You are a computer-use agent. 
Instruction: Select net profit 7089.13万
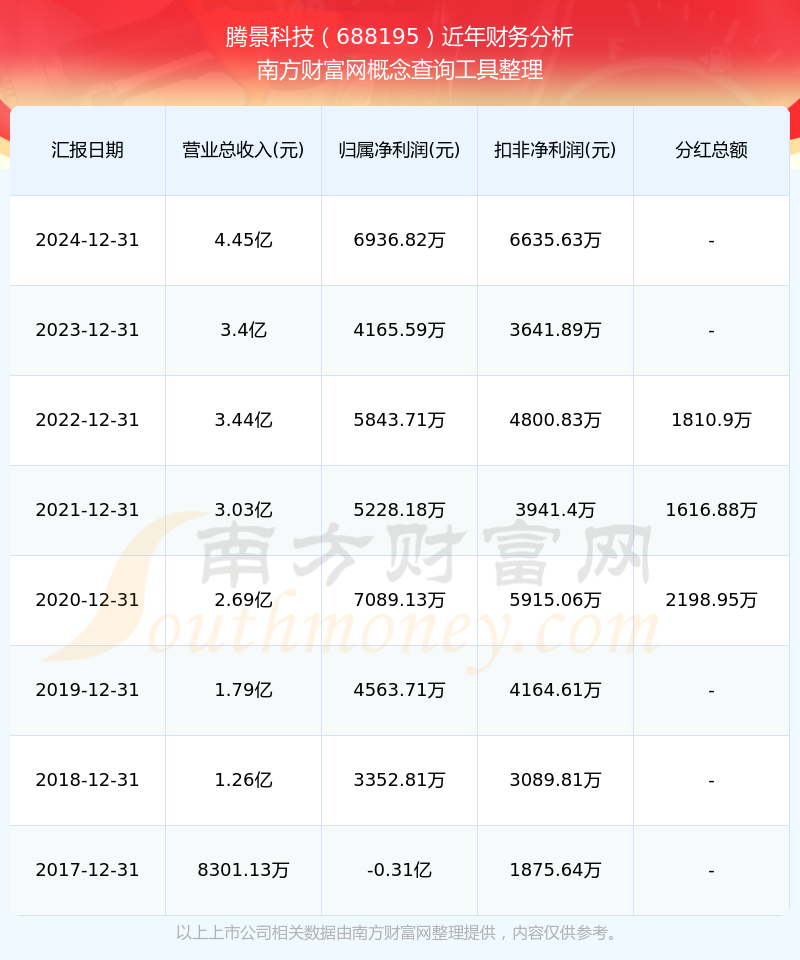coord(399,600)
